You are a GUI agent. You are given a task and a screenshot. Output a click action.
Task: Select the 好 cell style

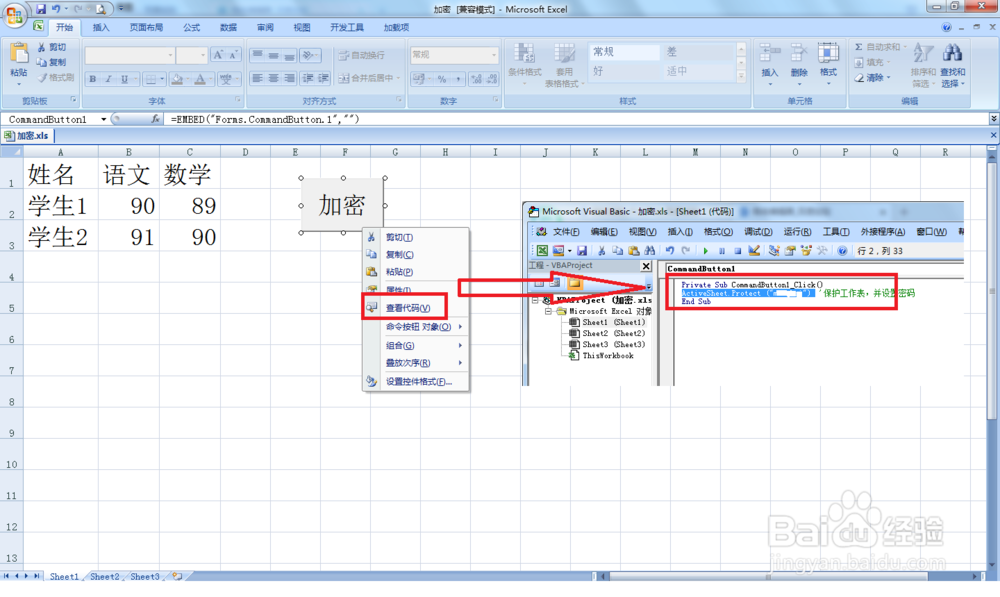click(622, 71)
